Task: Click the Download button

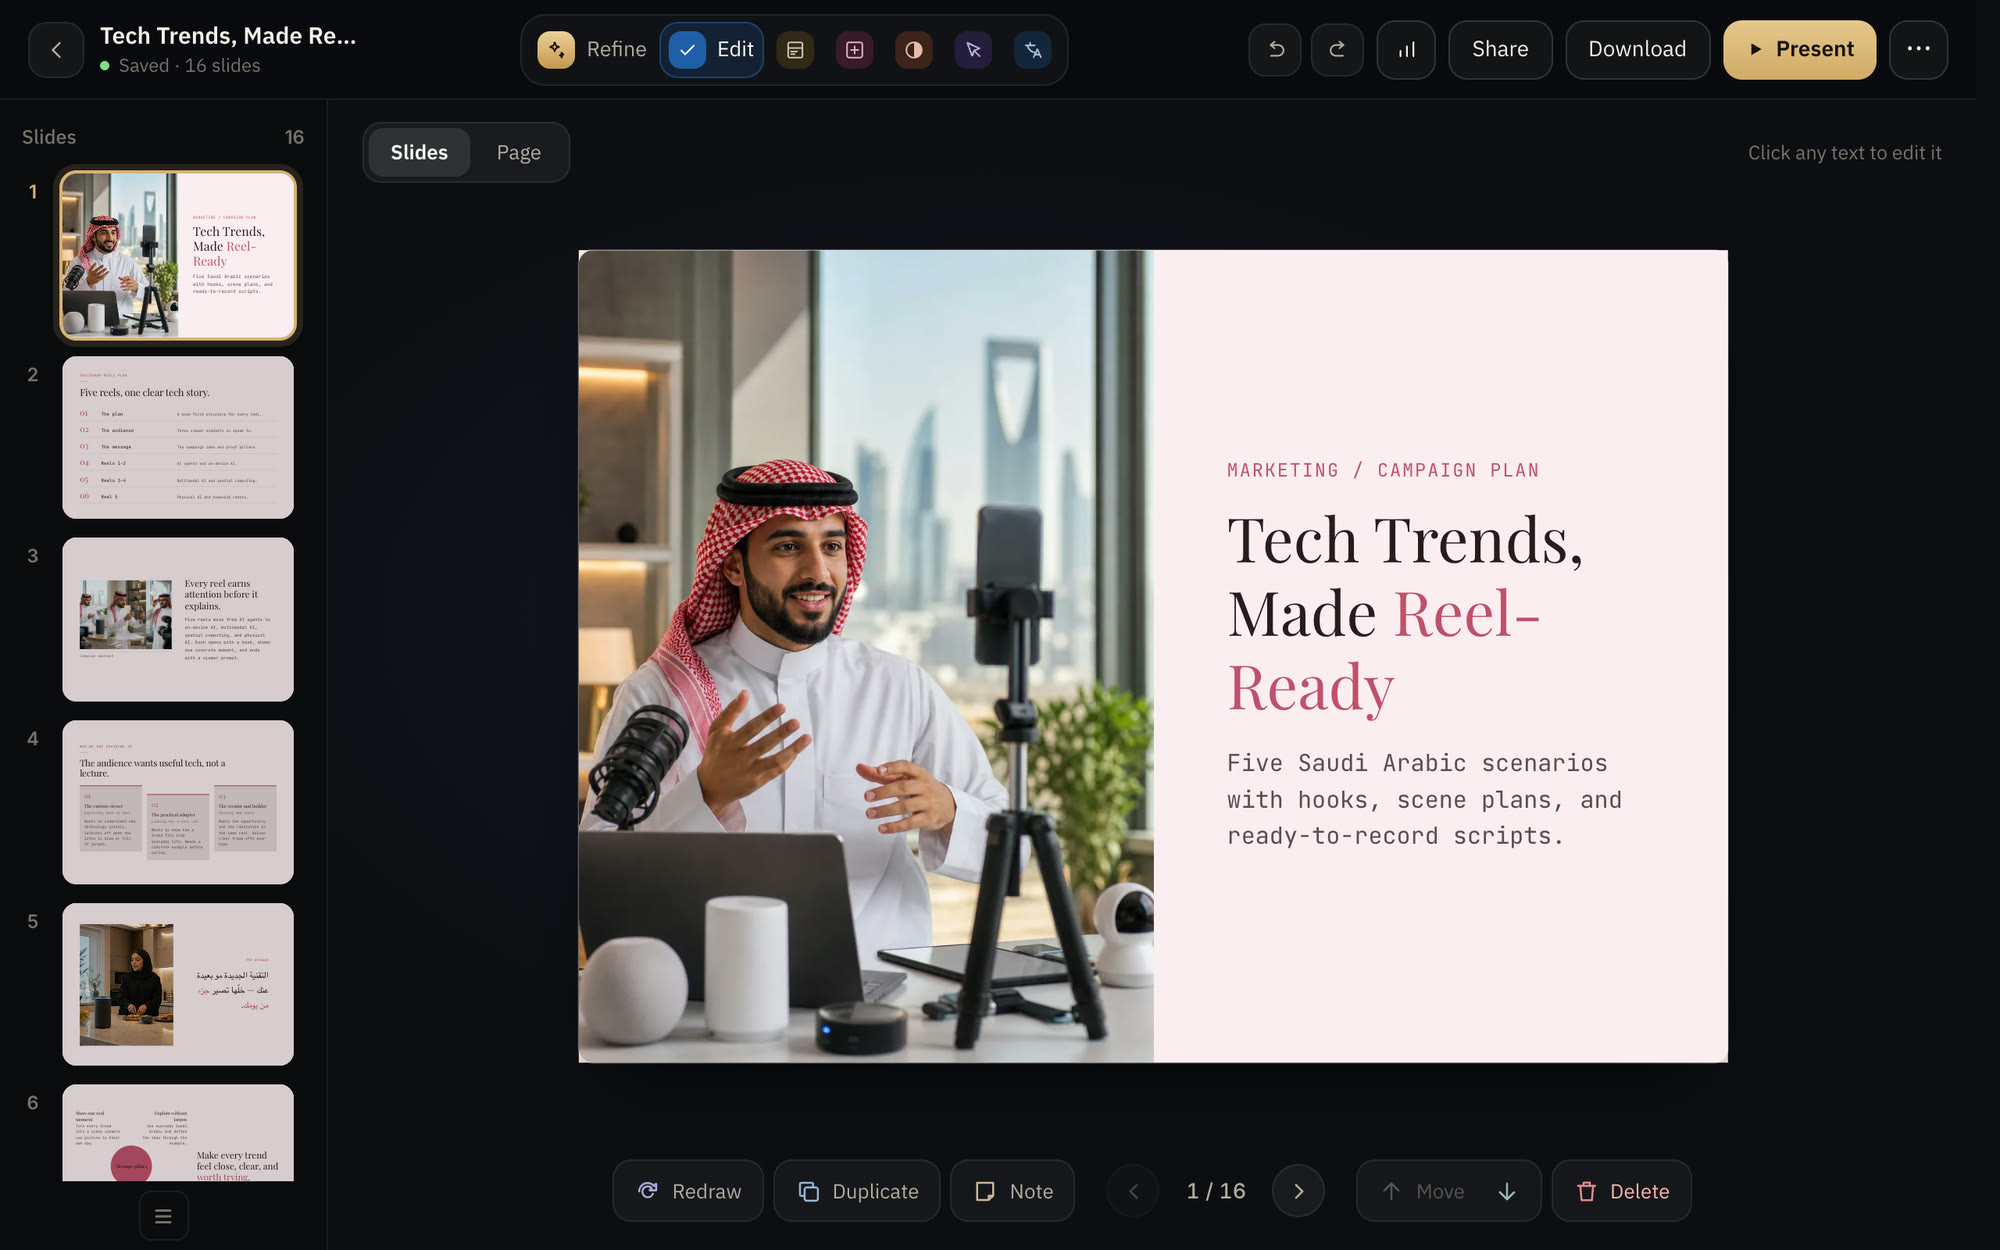Action: (x=1637, y=49)
